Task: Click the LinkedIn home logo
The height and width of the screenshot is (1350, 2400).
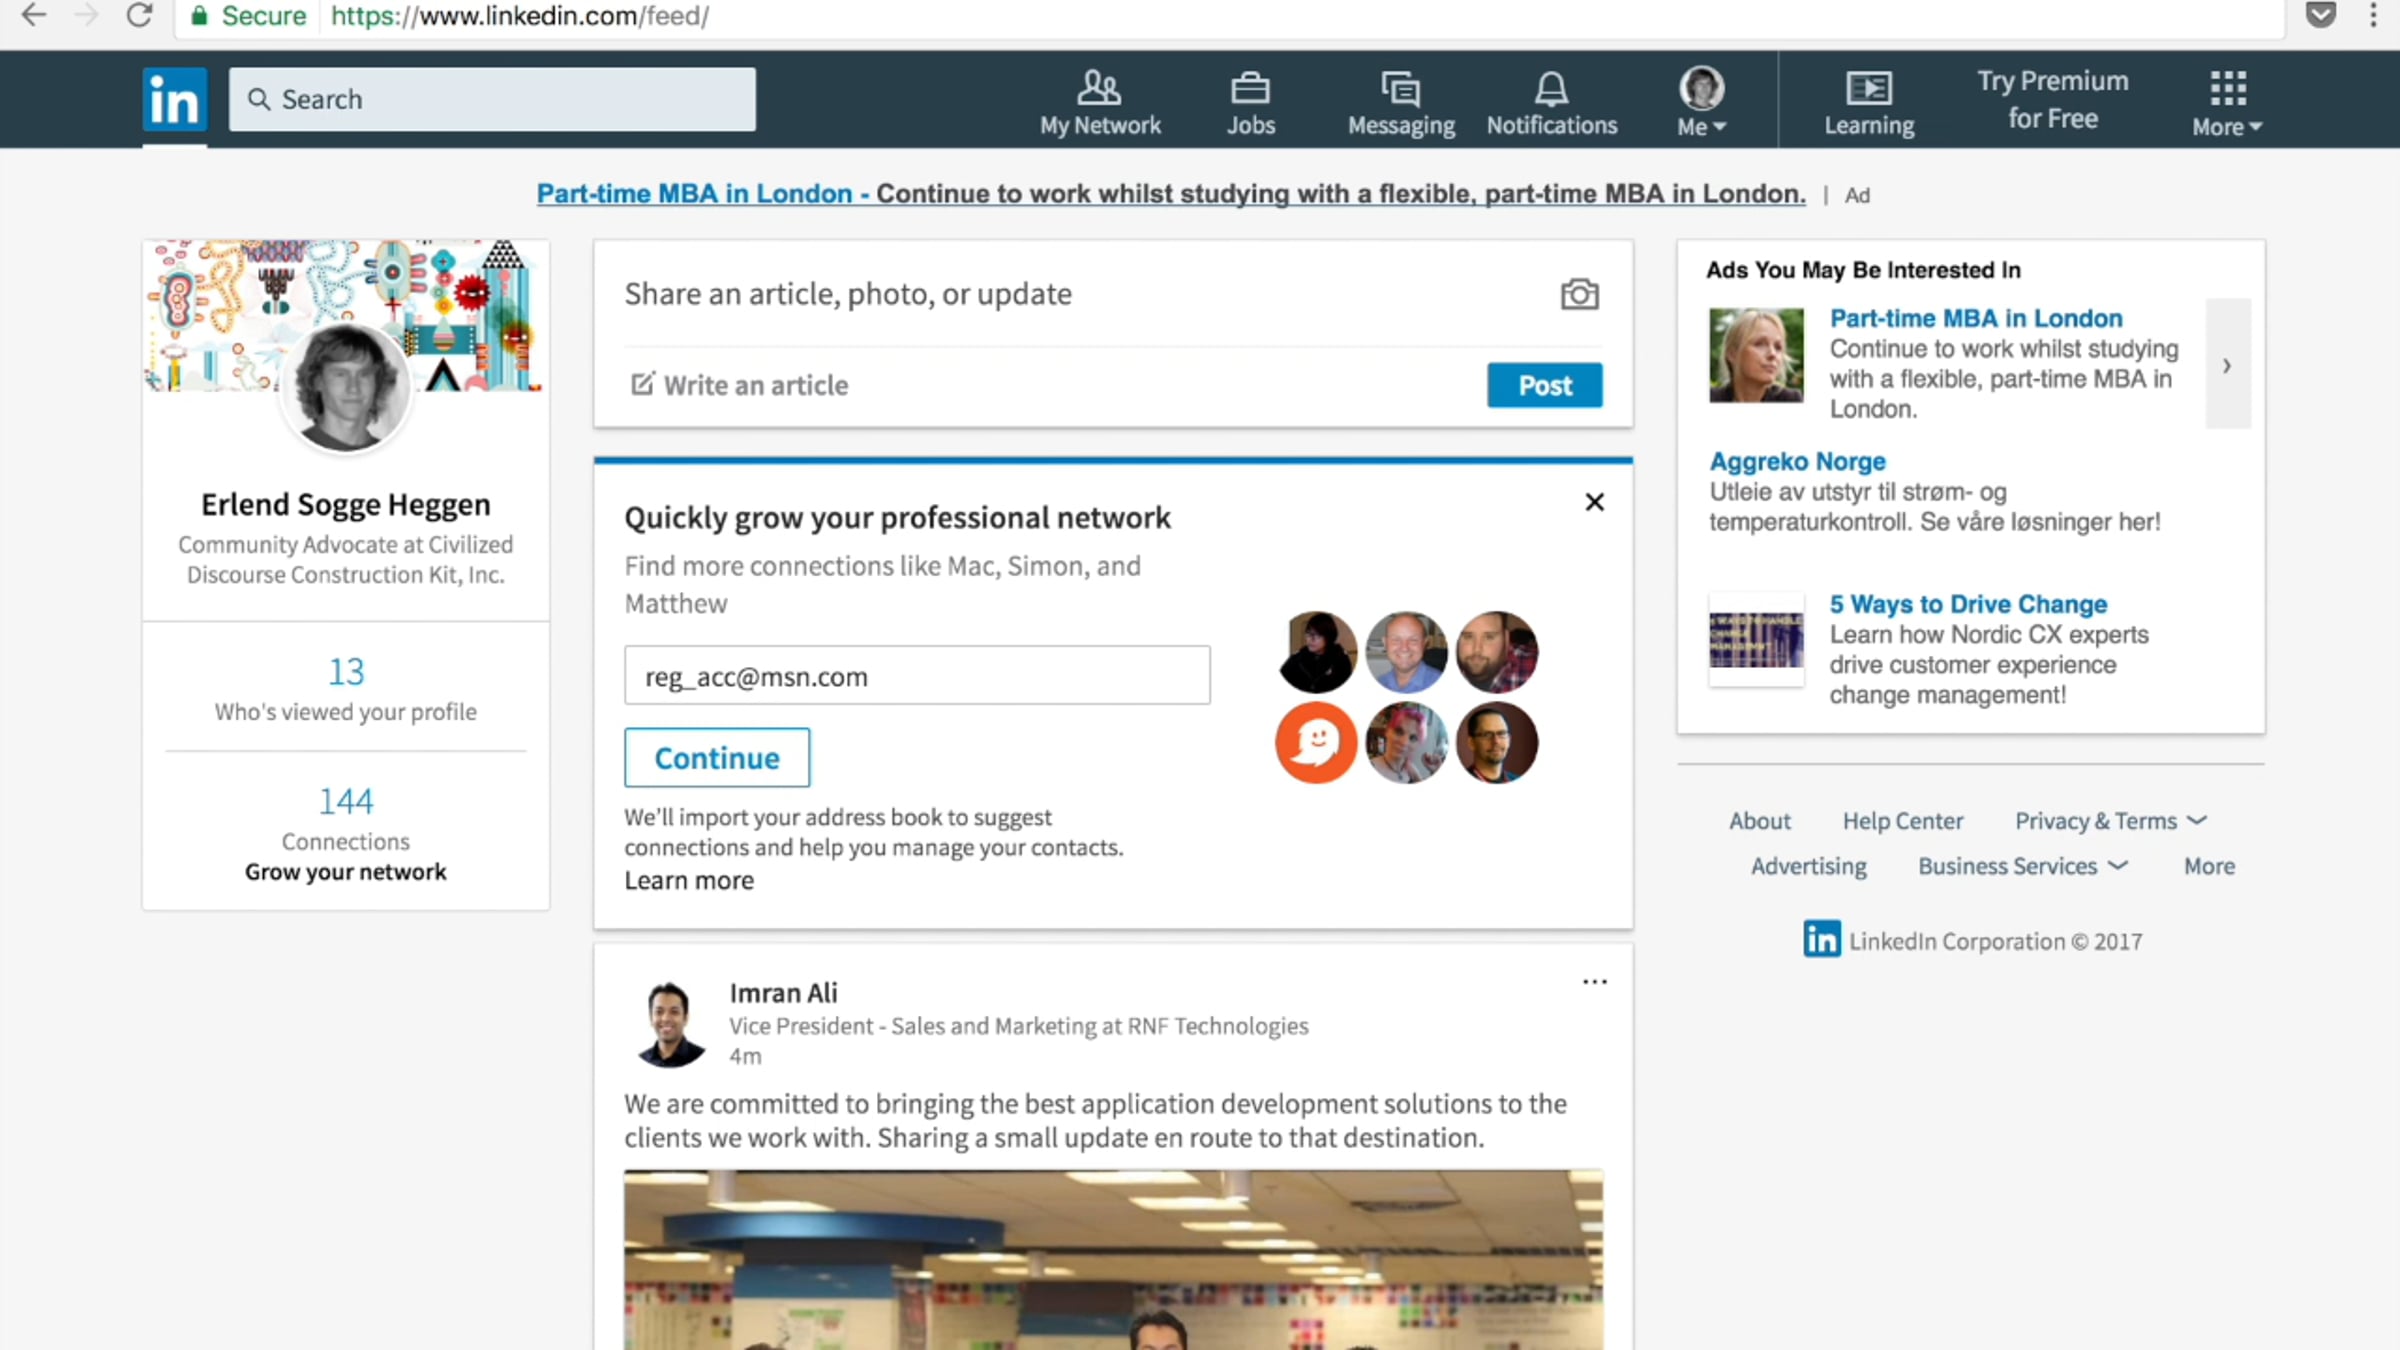Action: (174, 99)
